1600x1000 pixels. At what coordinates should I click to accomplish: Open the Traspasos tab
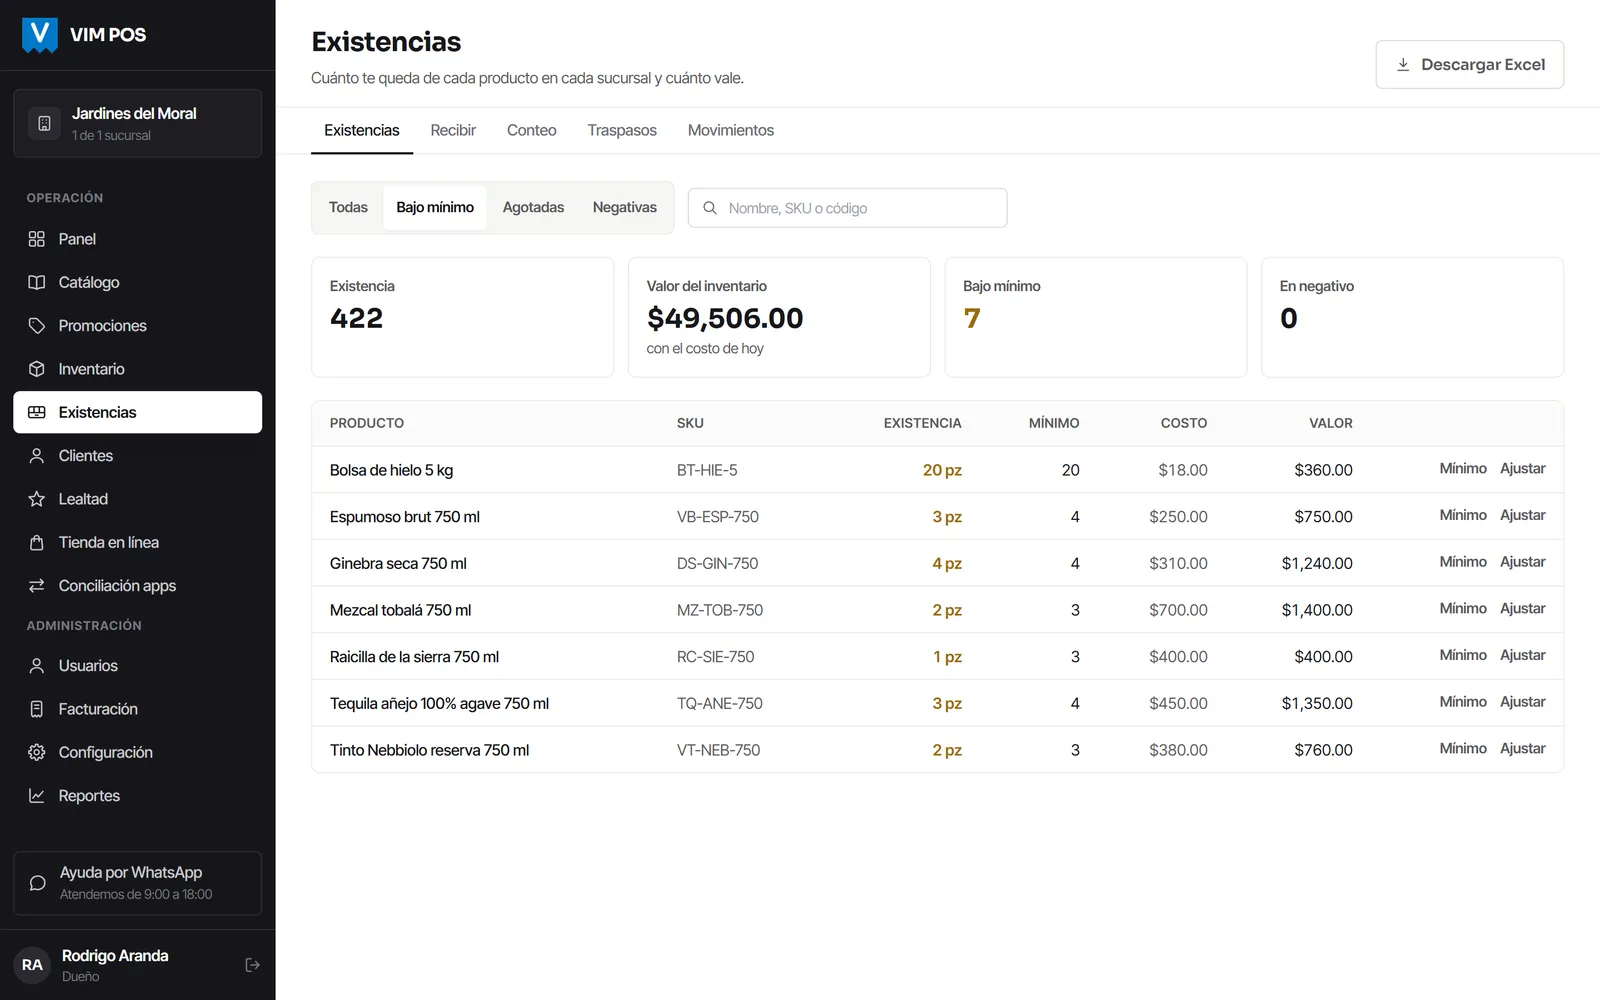[622, 130]
